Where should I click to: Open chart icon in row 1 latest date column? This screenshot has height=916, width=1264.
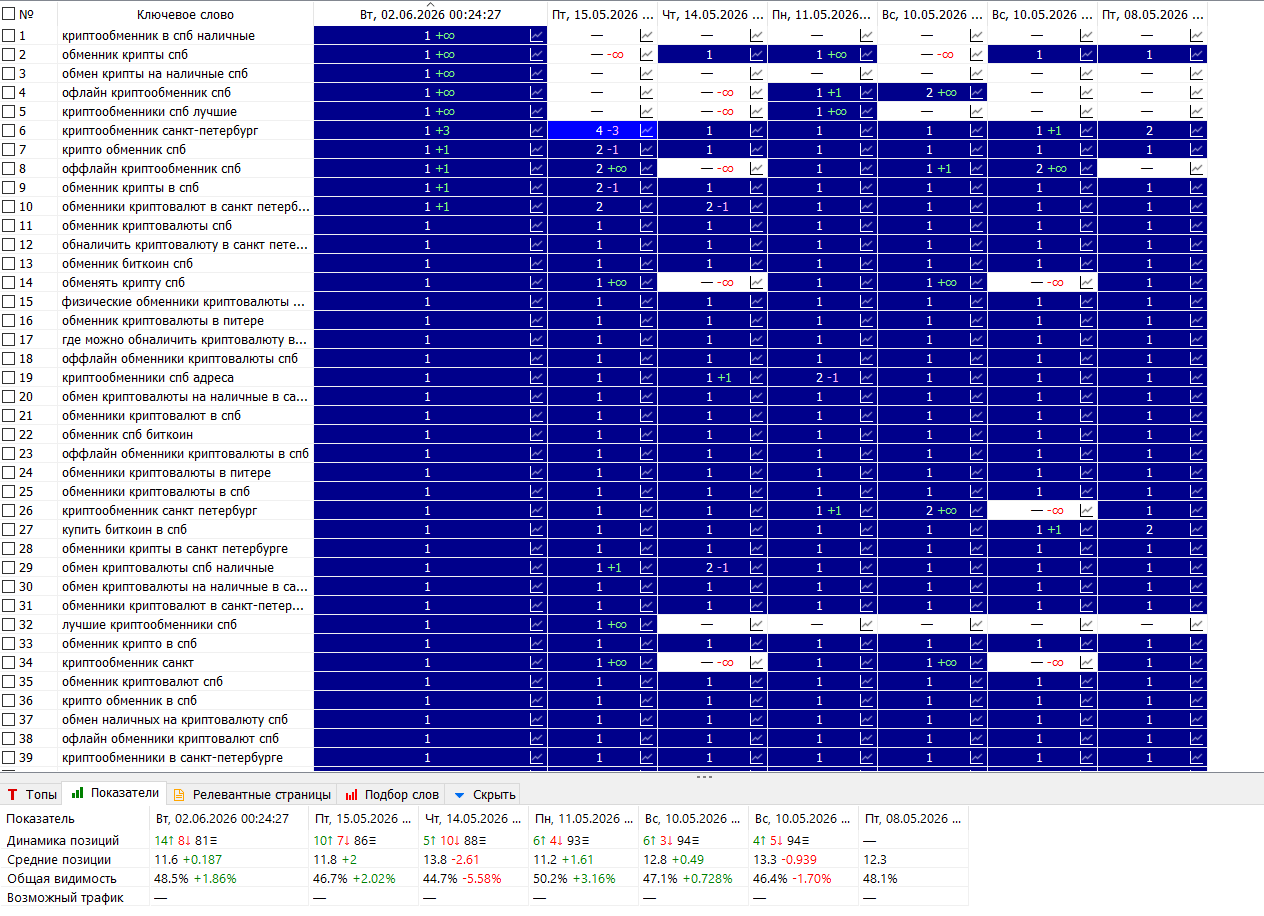pos(537,35)
